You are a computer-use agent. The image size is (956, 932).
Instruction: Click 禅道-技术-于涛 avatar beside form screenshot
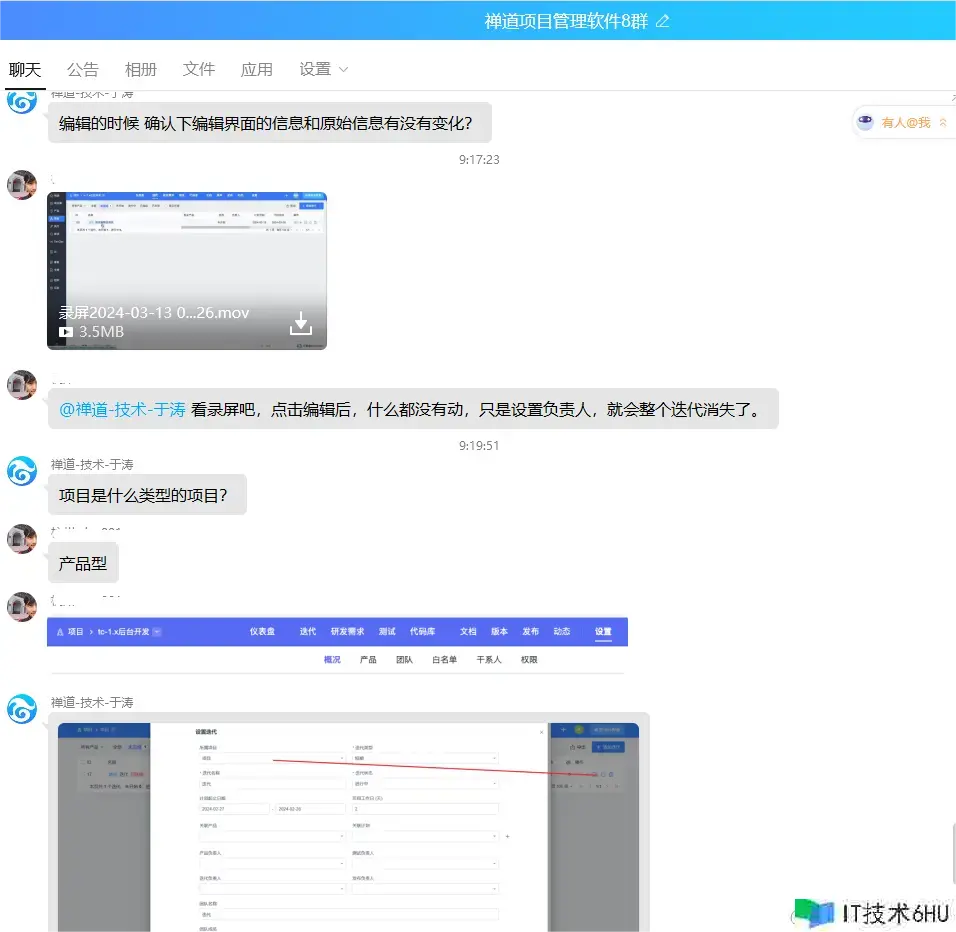(22, 709)
